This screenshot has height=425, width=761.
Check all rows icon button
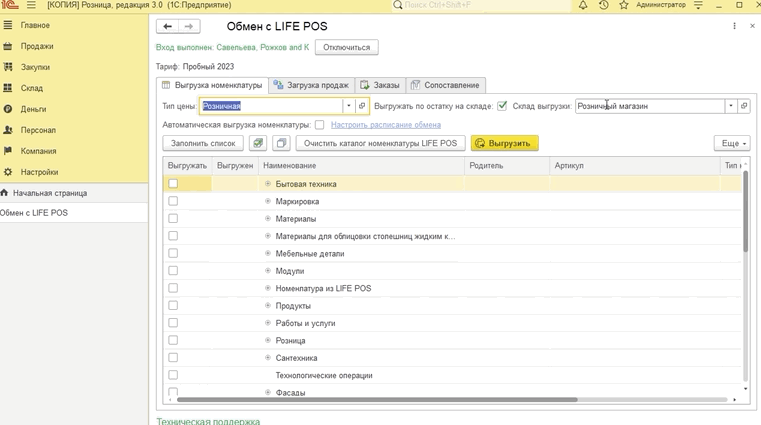(x=258, y=143)
